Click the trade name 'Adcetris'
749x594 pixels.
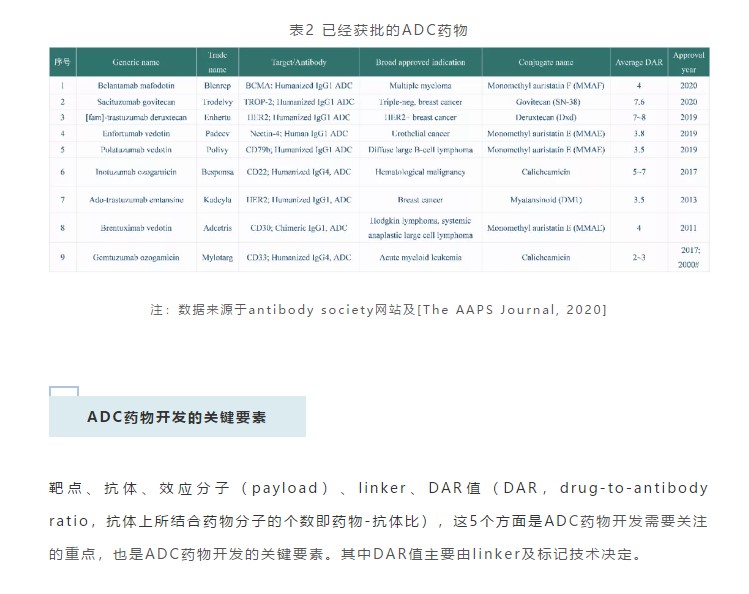click(x=217, y=228)
